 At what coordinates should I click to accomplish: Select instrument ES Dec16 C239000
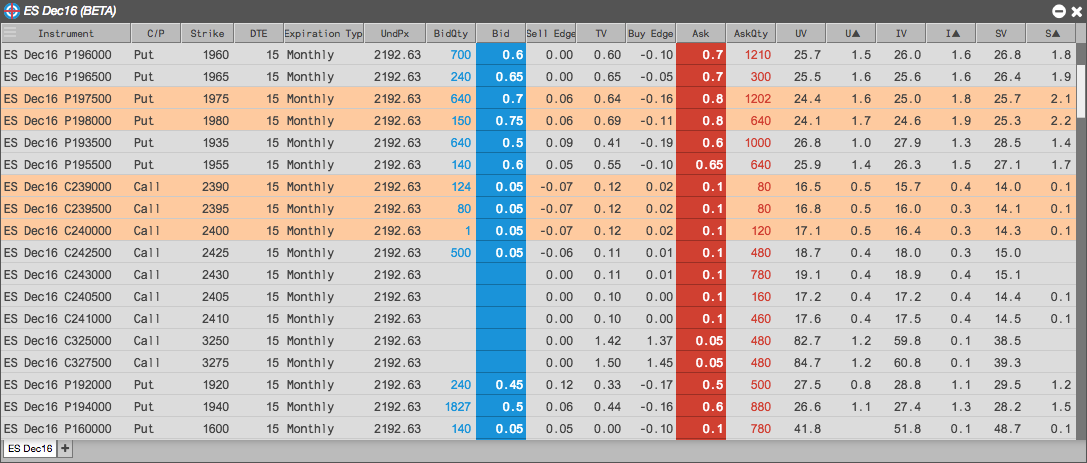(x=58, y=187)
